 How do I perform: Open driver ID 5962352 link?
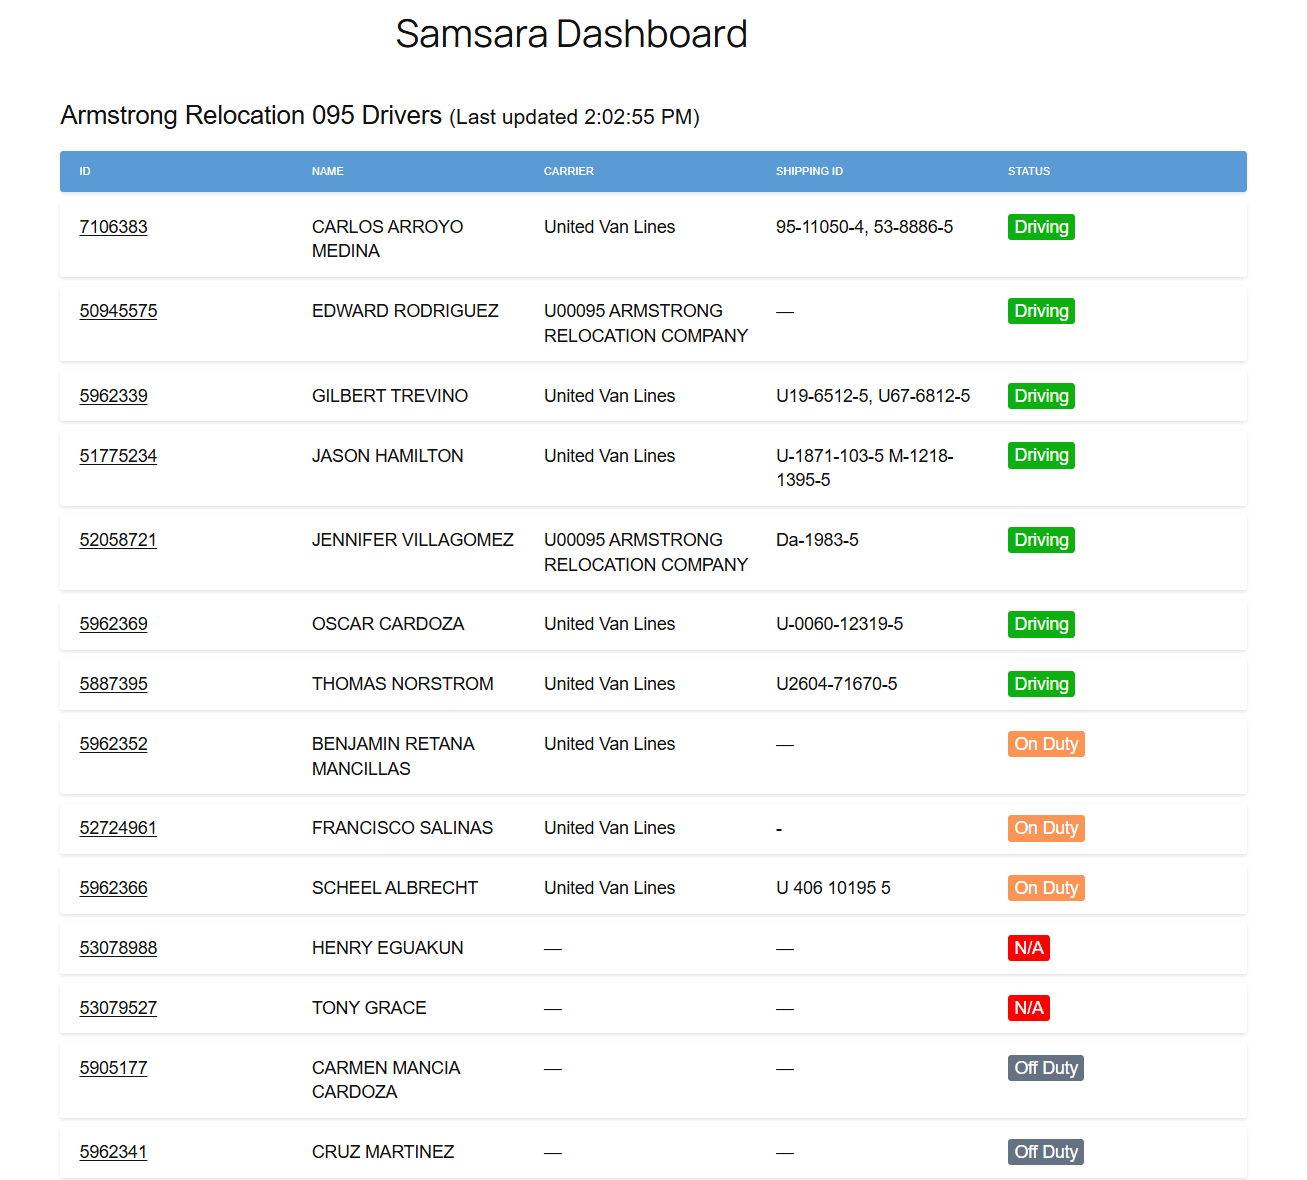pyautogui.click(x=113, y=744)
